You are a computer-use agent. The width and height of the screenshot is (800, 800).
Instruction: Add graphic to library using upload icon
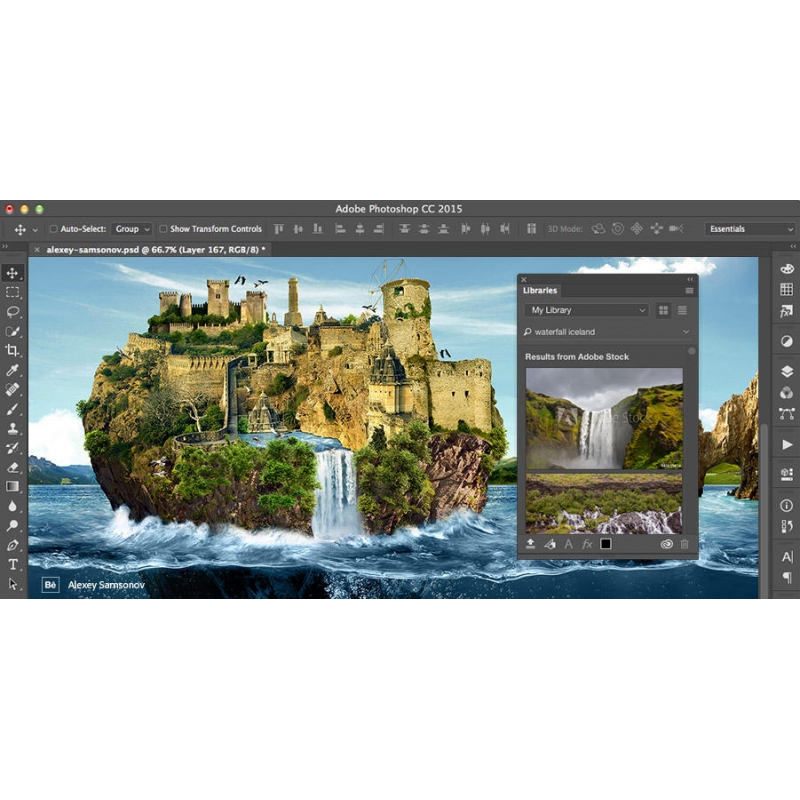click(x=531, y=544)
